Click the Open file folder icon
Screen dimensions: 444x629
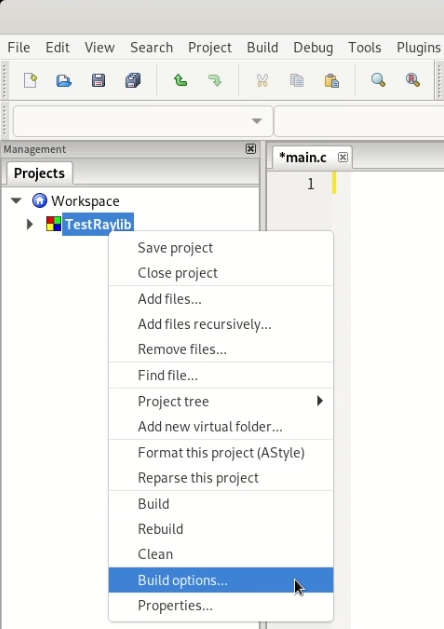pyautogui.click(x=64, y=81)
